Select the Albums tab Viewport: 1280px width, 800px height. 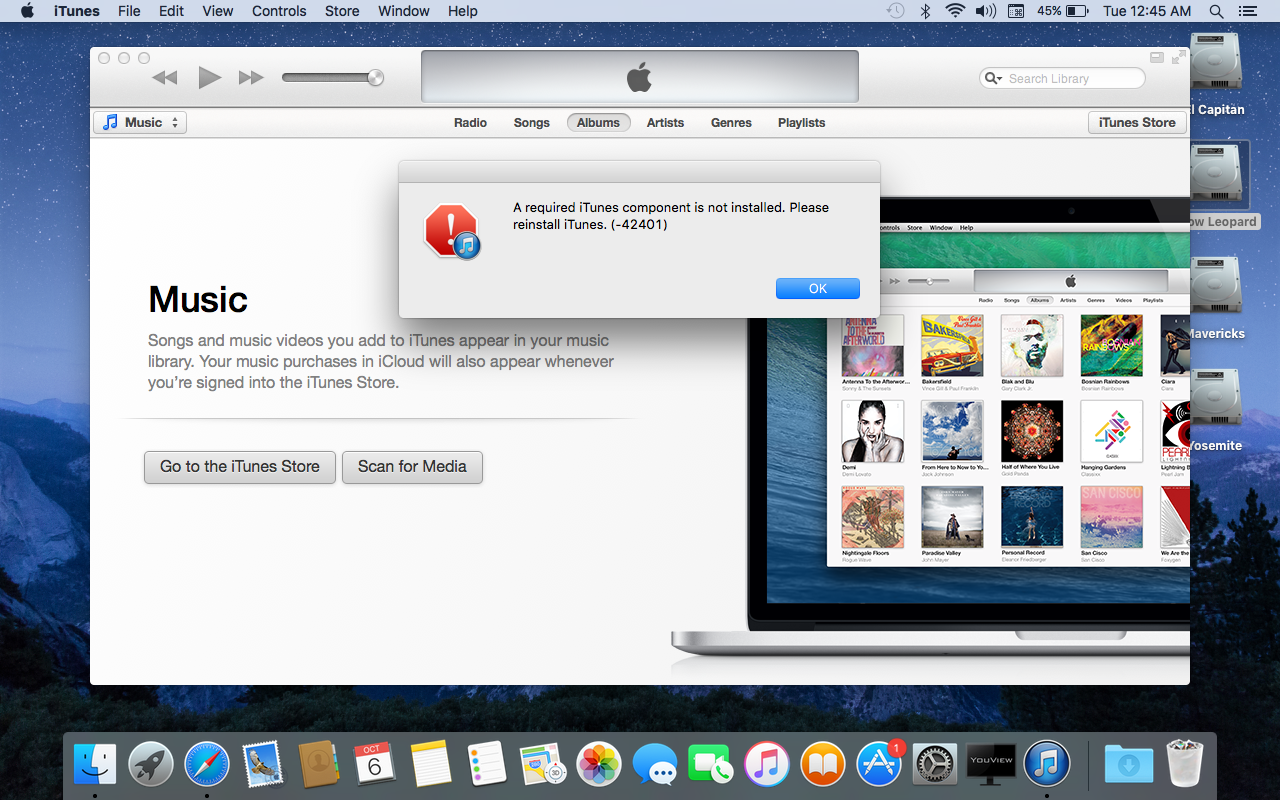pyautogui.click(x=598, y=123)
